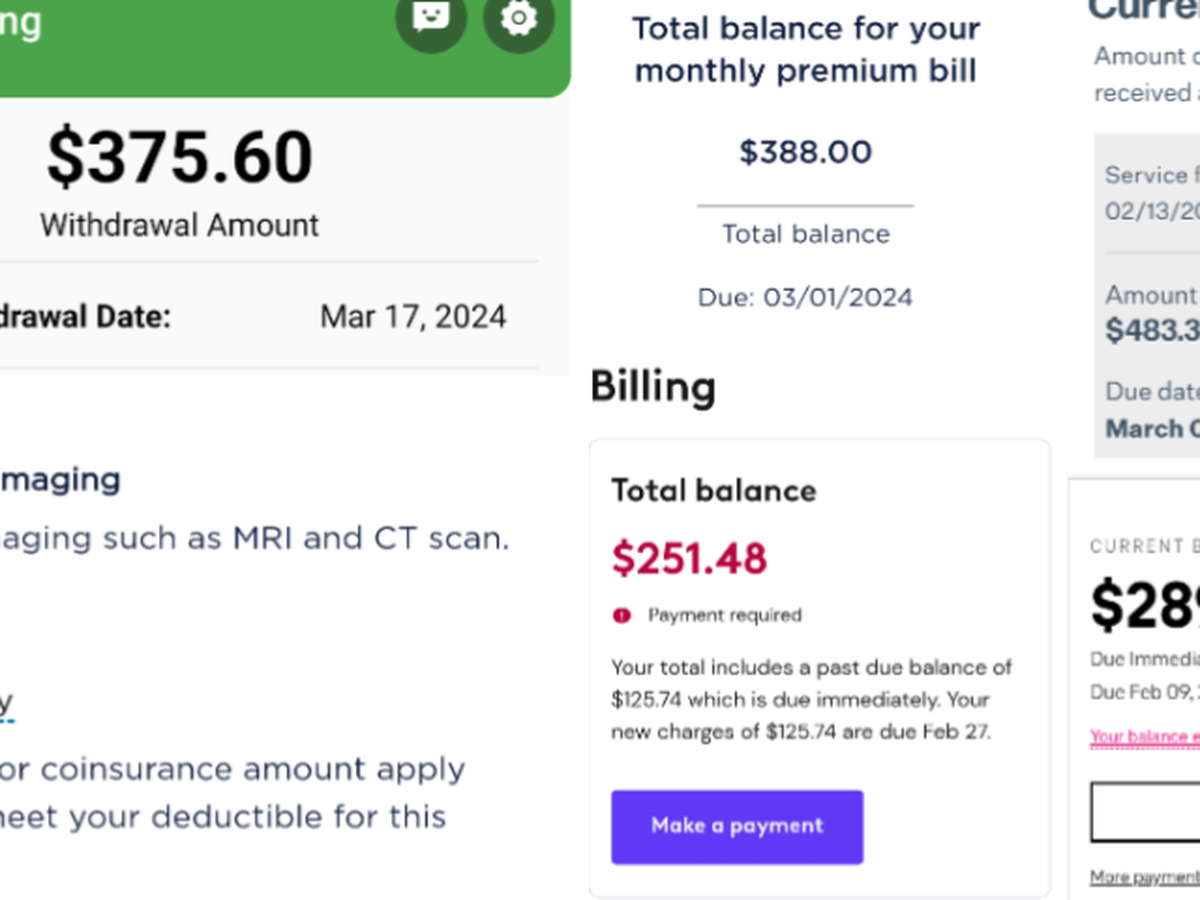Viewport: 1200px width, 900px height.
Task: Open the chat bot smiley icon
Action: coord(431,17)
